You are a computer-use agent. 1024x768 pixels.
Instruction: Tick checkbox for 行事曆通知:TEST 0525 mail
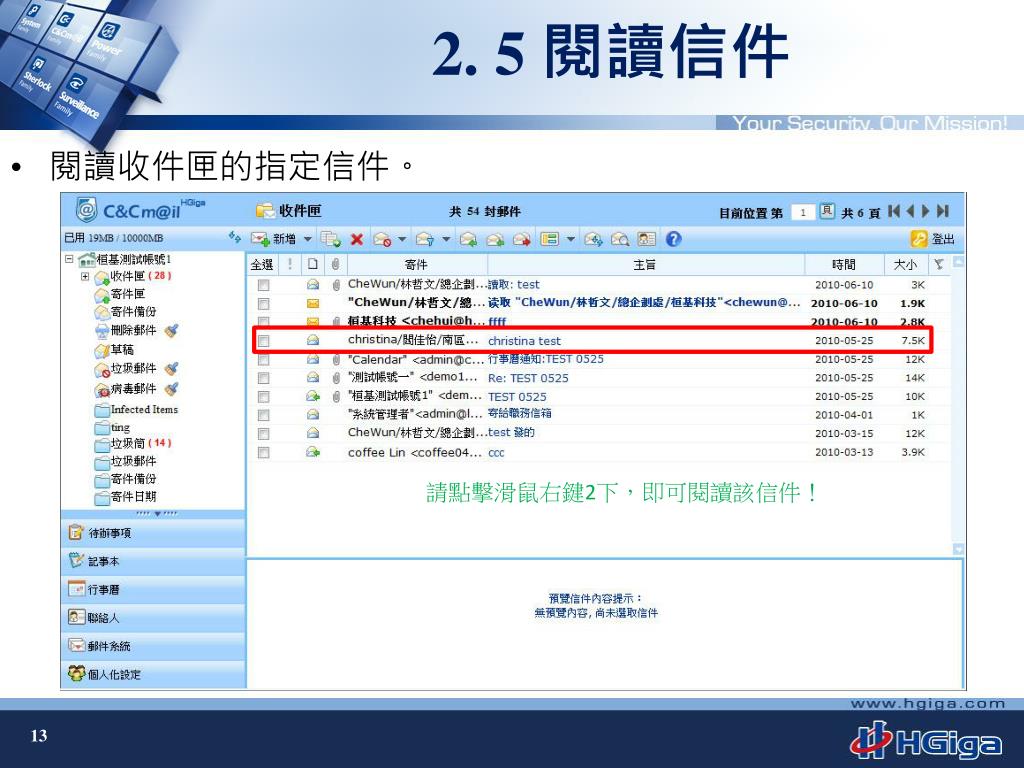coord(263,360)
